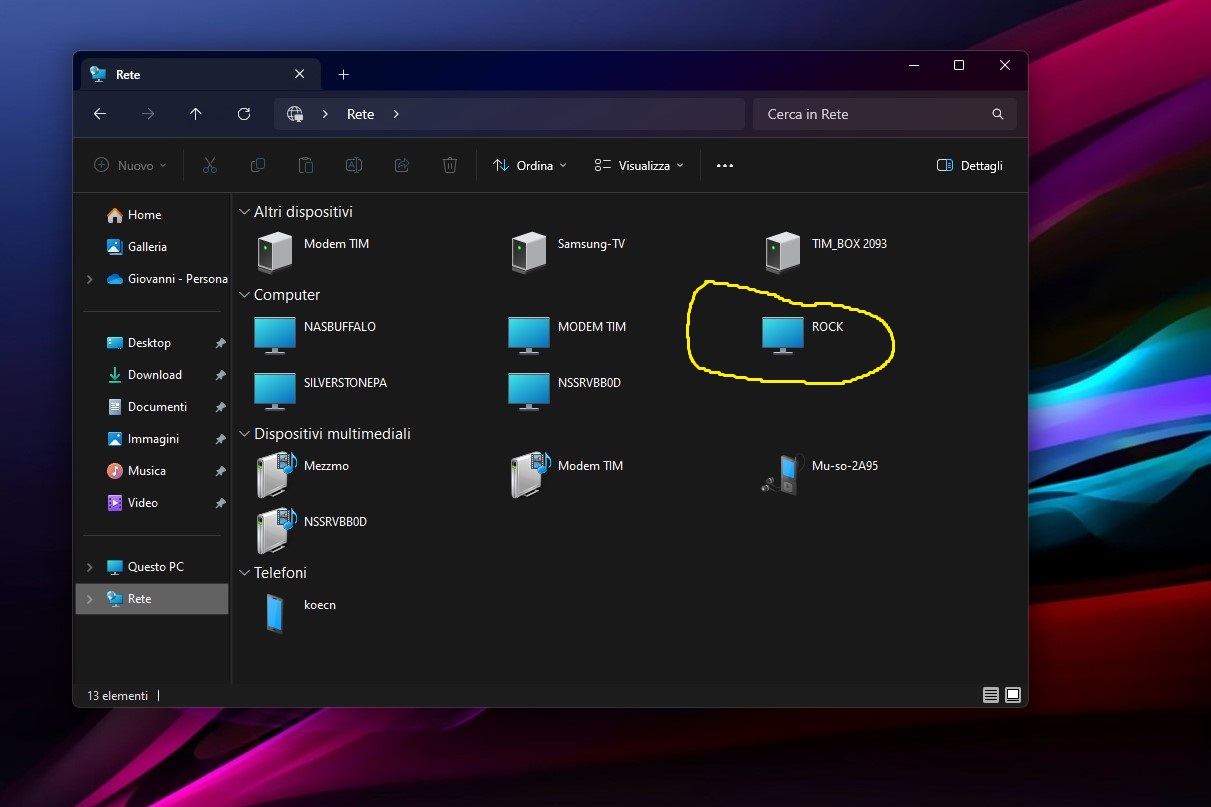Click the back navigation arrow
Image resolution: width=1211 pixels, height=807 pixels.
click(x=100, y=114)
